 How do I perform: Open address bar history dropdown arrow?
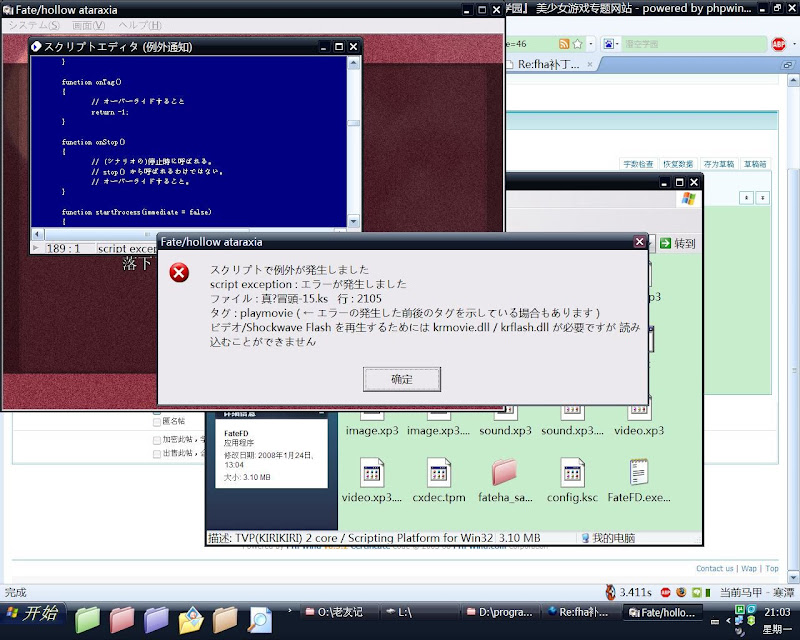point(591,44)
